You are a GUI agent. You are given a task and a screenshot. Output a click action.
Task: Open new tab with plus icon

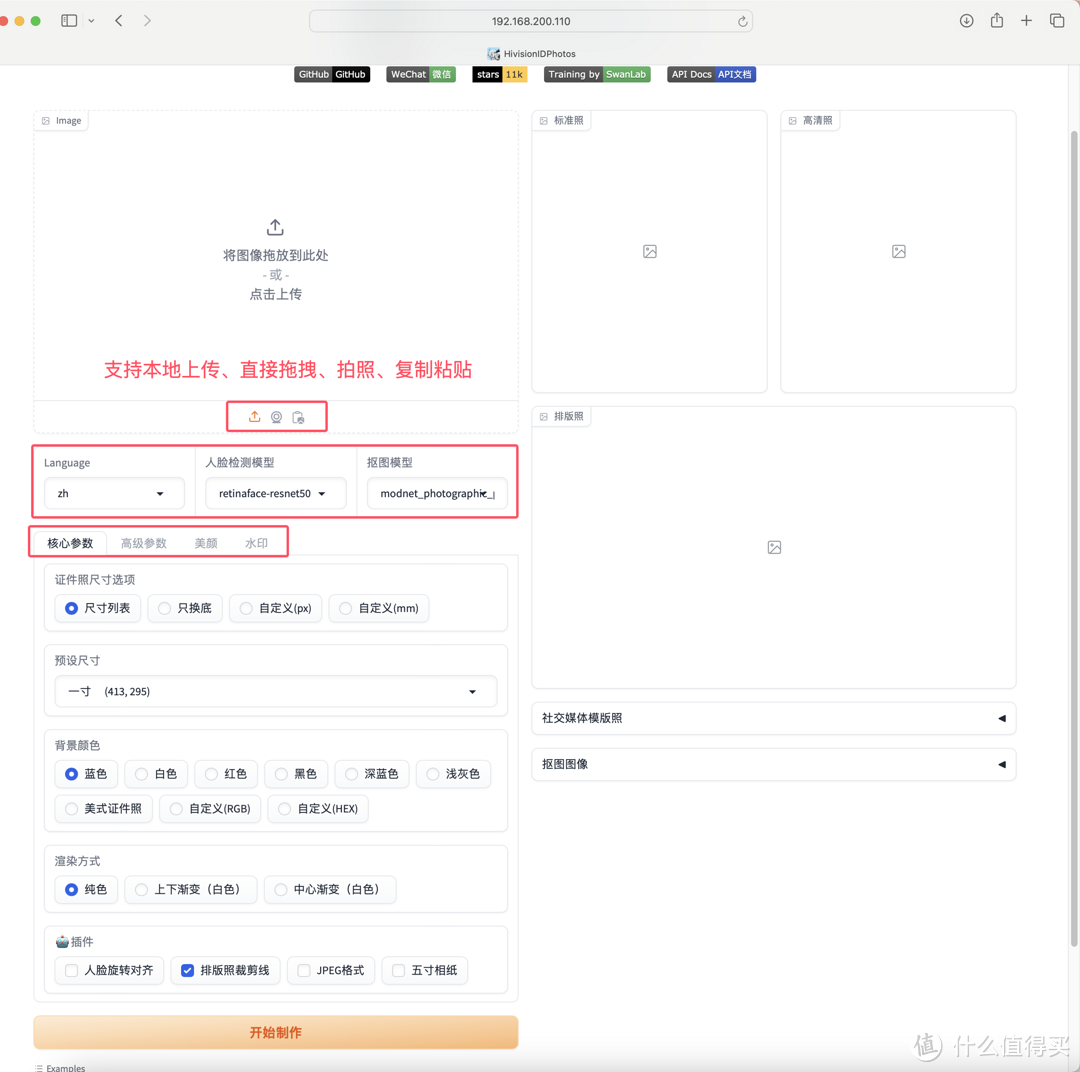point(1026,21)
